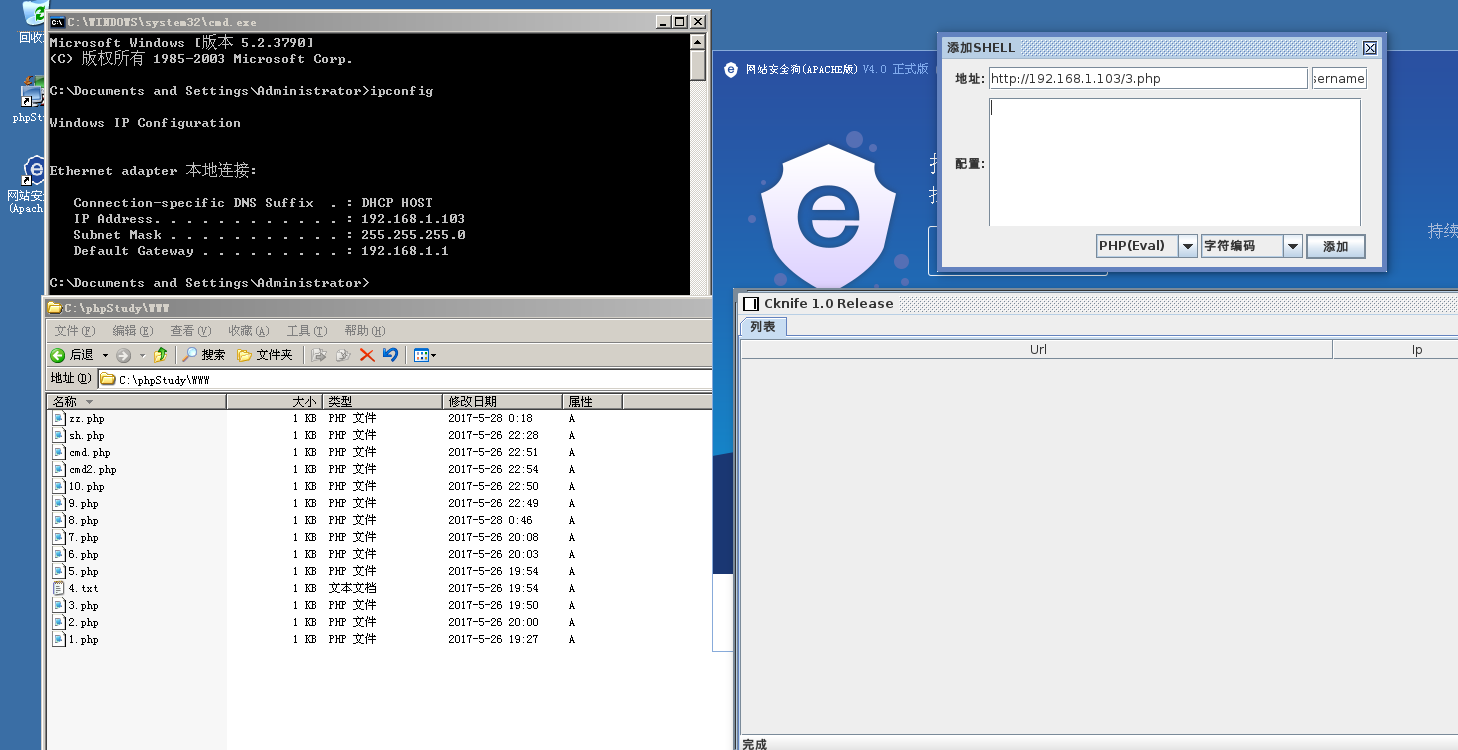Select the 3.php file icon
Image resolution: width=1458 pixels, height=750 pixels.
coord(59,606)
